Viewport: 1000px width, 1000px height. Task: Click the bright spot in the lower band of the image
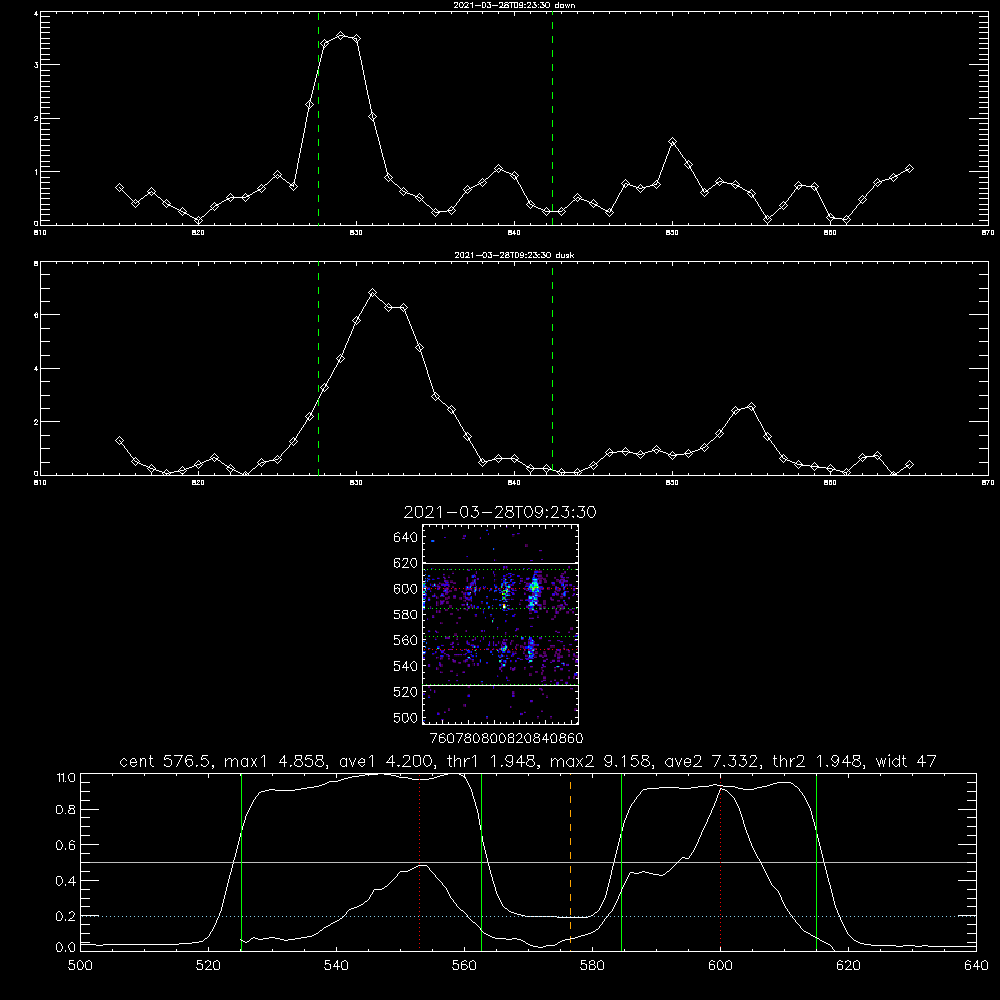pos(529,649)
